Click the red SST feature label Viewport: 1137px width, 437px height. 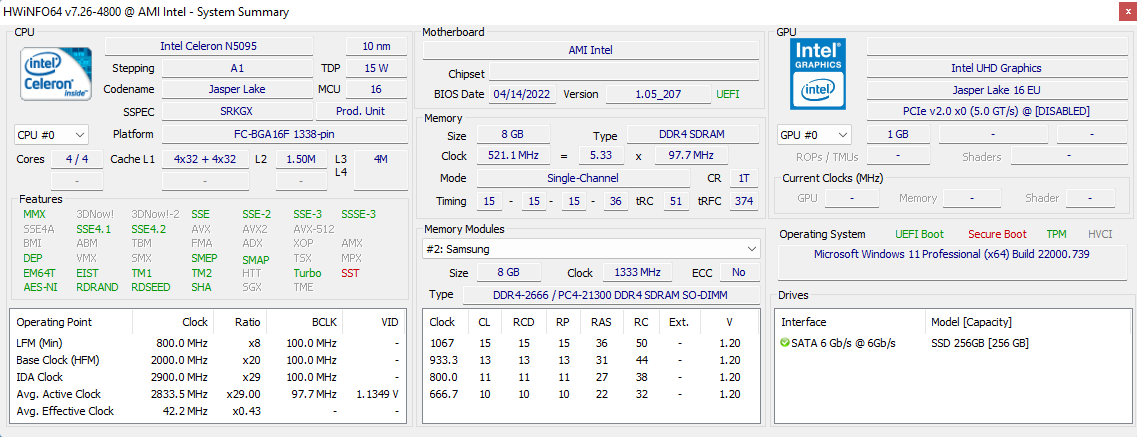coord(350,273)
